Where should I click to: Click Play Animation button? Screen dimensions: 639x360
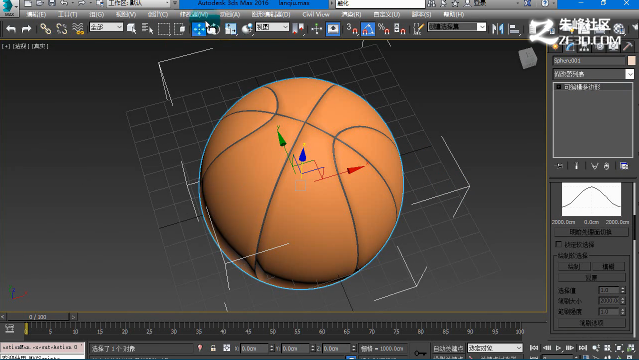(x=558, y=348)
